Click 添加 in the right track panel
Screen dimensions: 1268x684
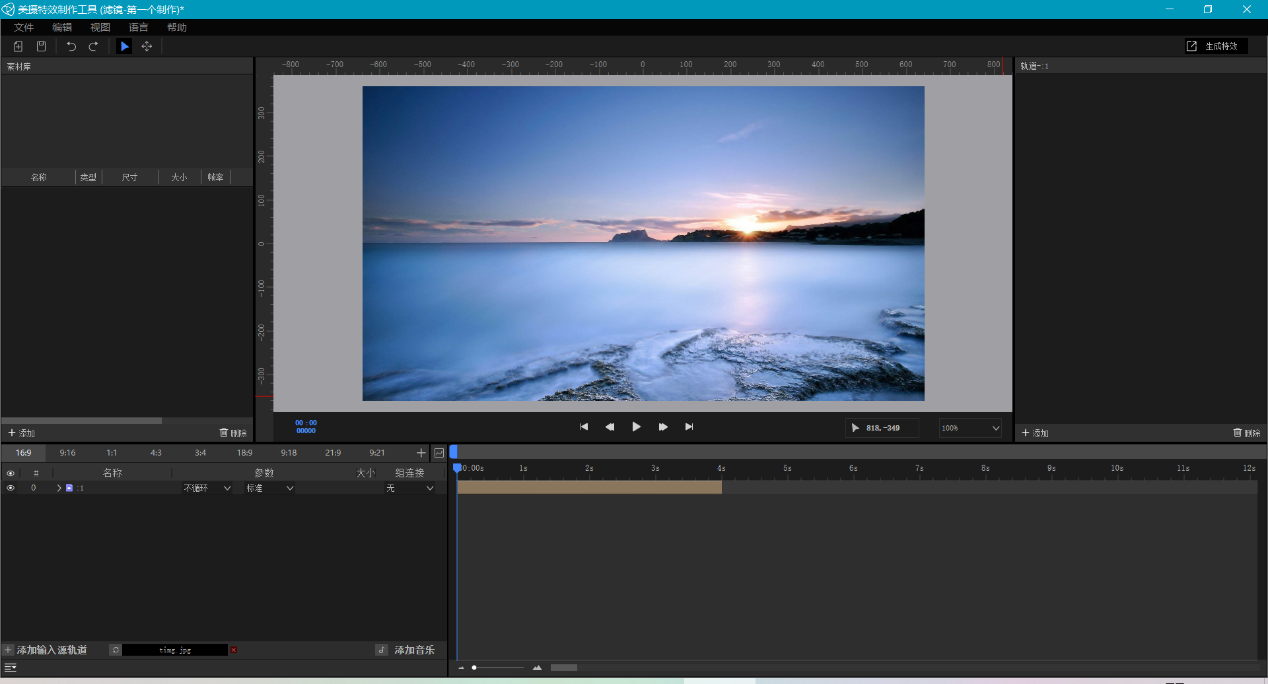(x=1034, y=433)
